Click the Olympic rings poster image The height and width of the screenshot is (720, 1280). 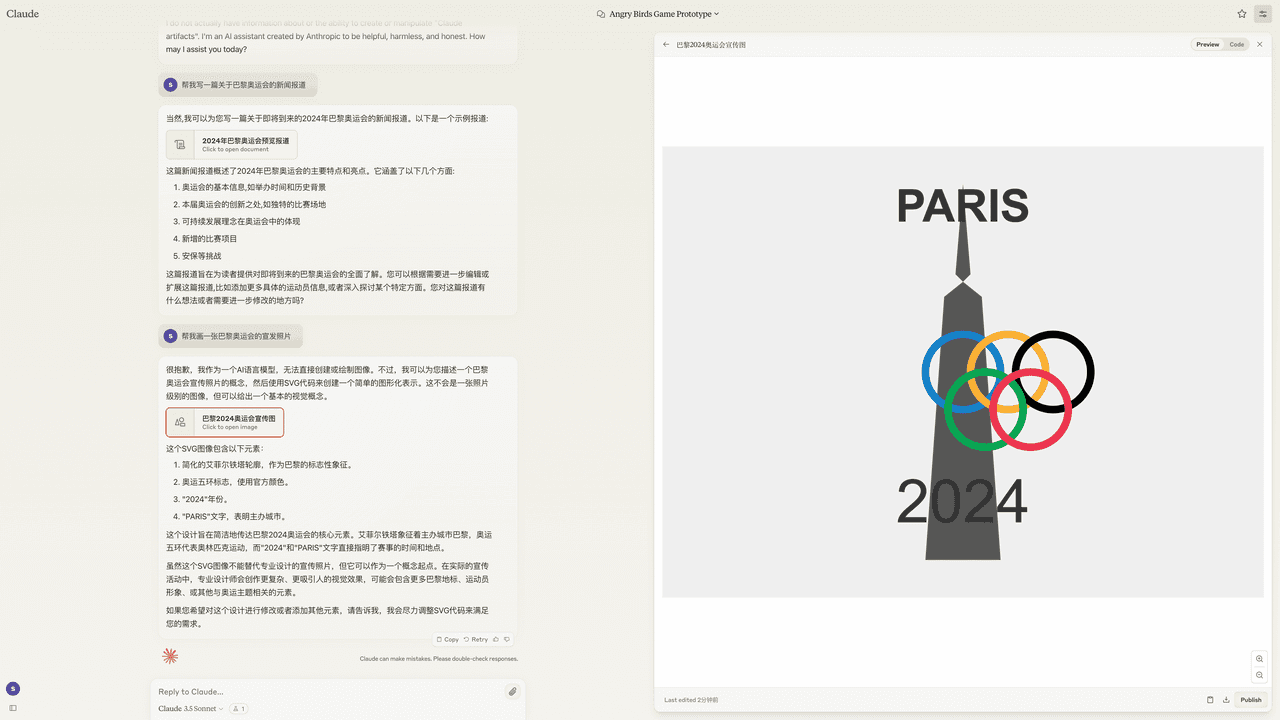[x=962, y=372]
